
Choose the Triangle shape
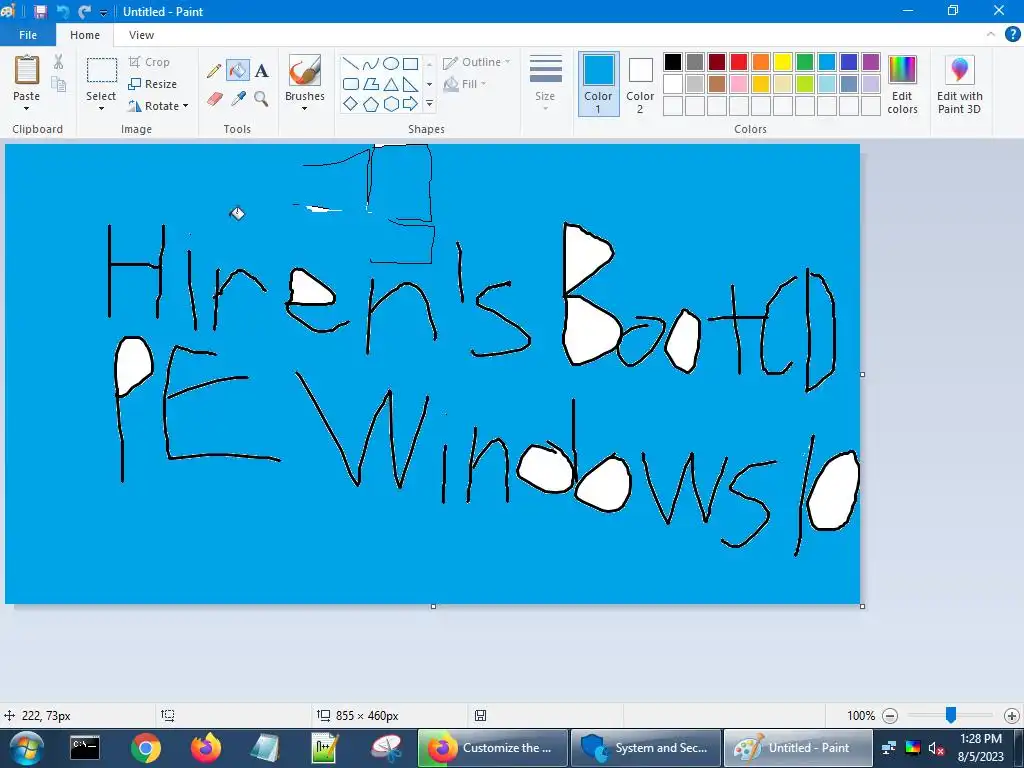click(391, 84)
